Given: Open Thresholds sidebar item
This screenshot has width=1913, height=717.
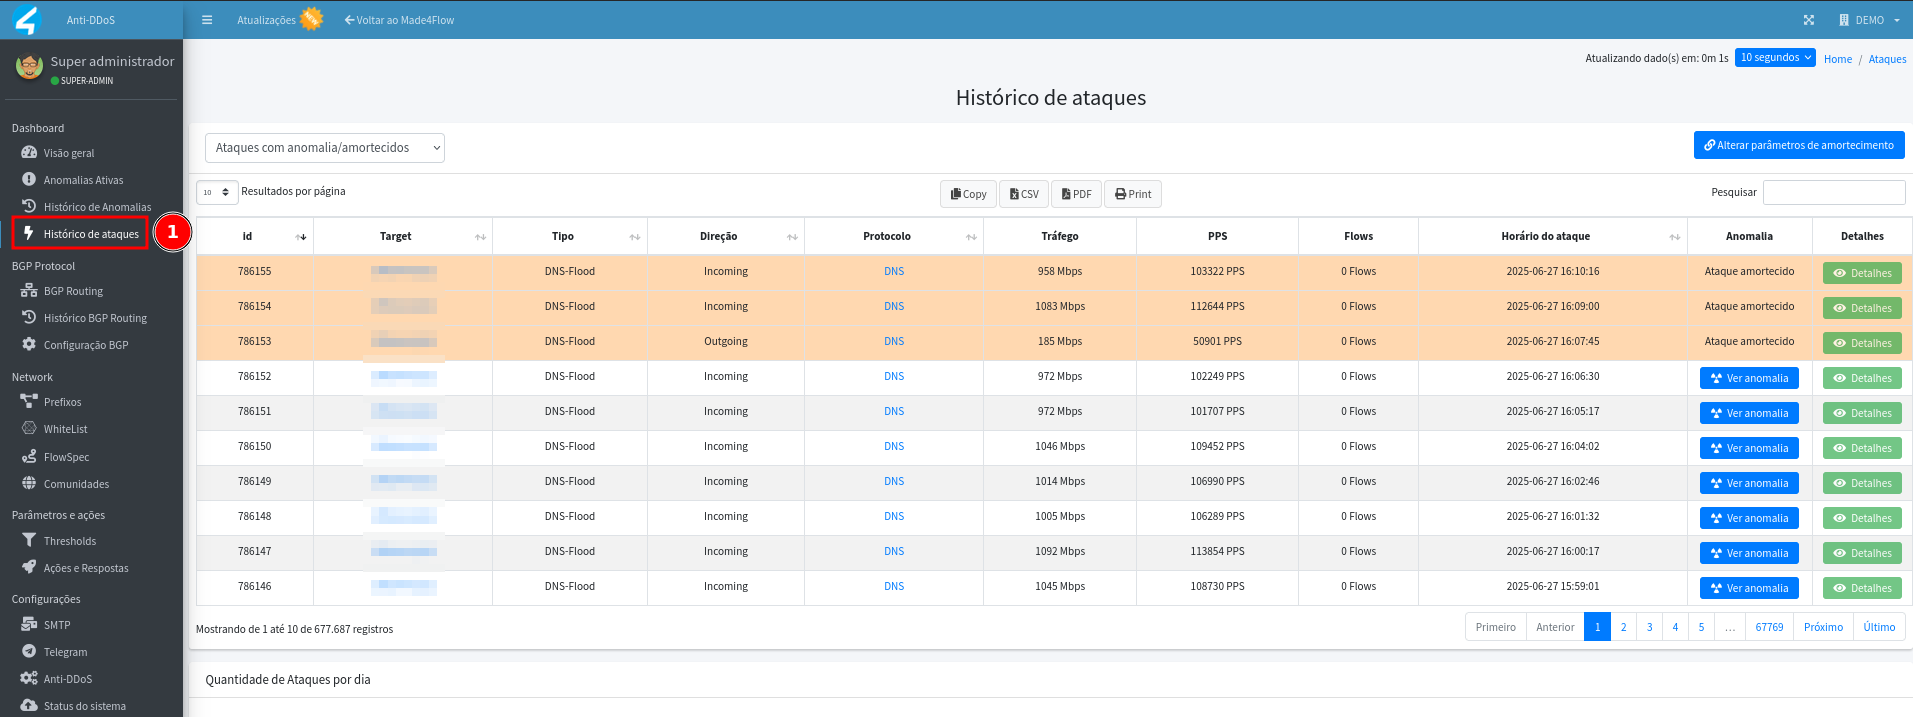Looking at the screenshot, I should point(70,541).
